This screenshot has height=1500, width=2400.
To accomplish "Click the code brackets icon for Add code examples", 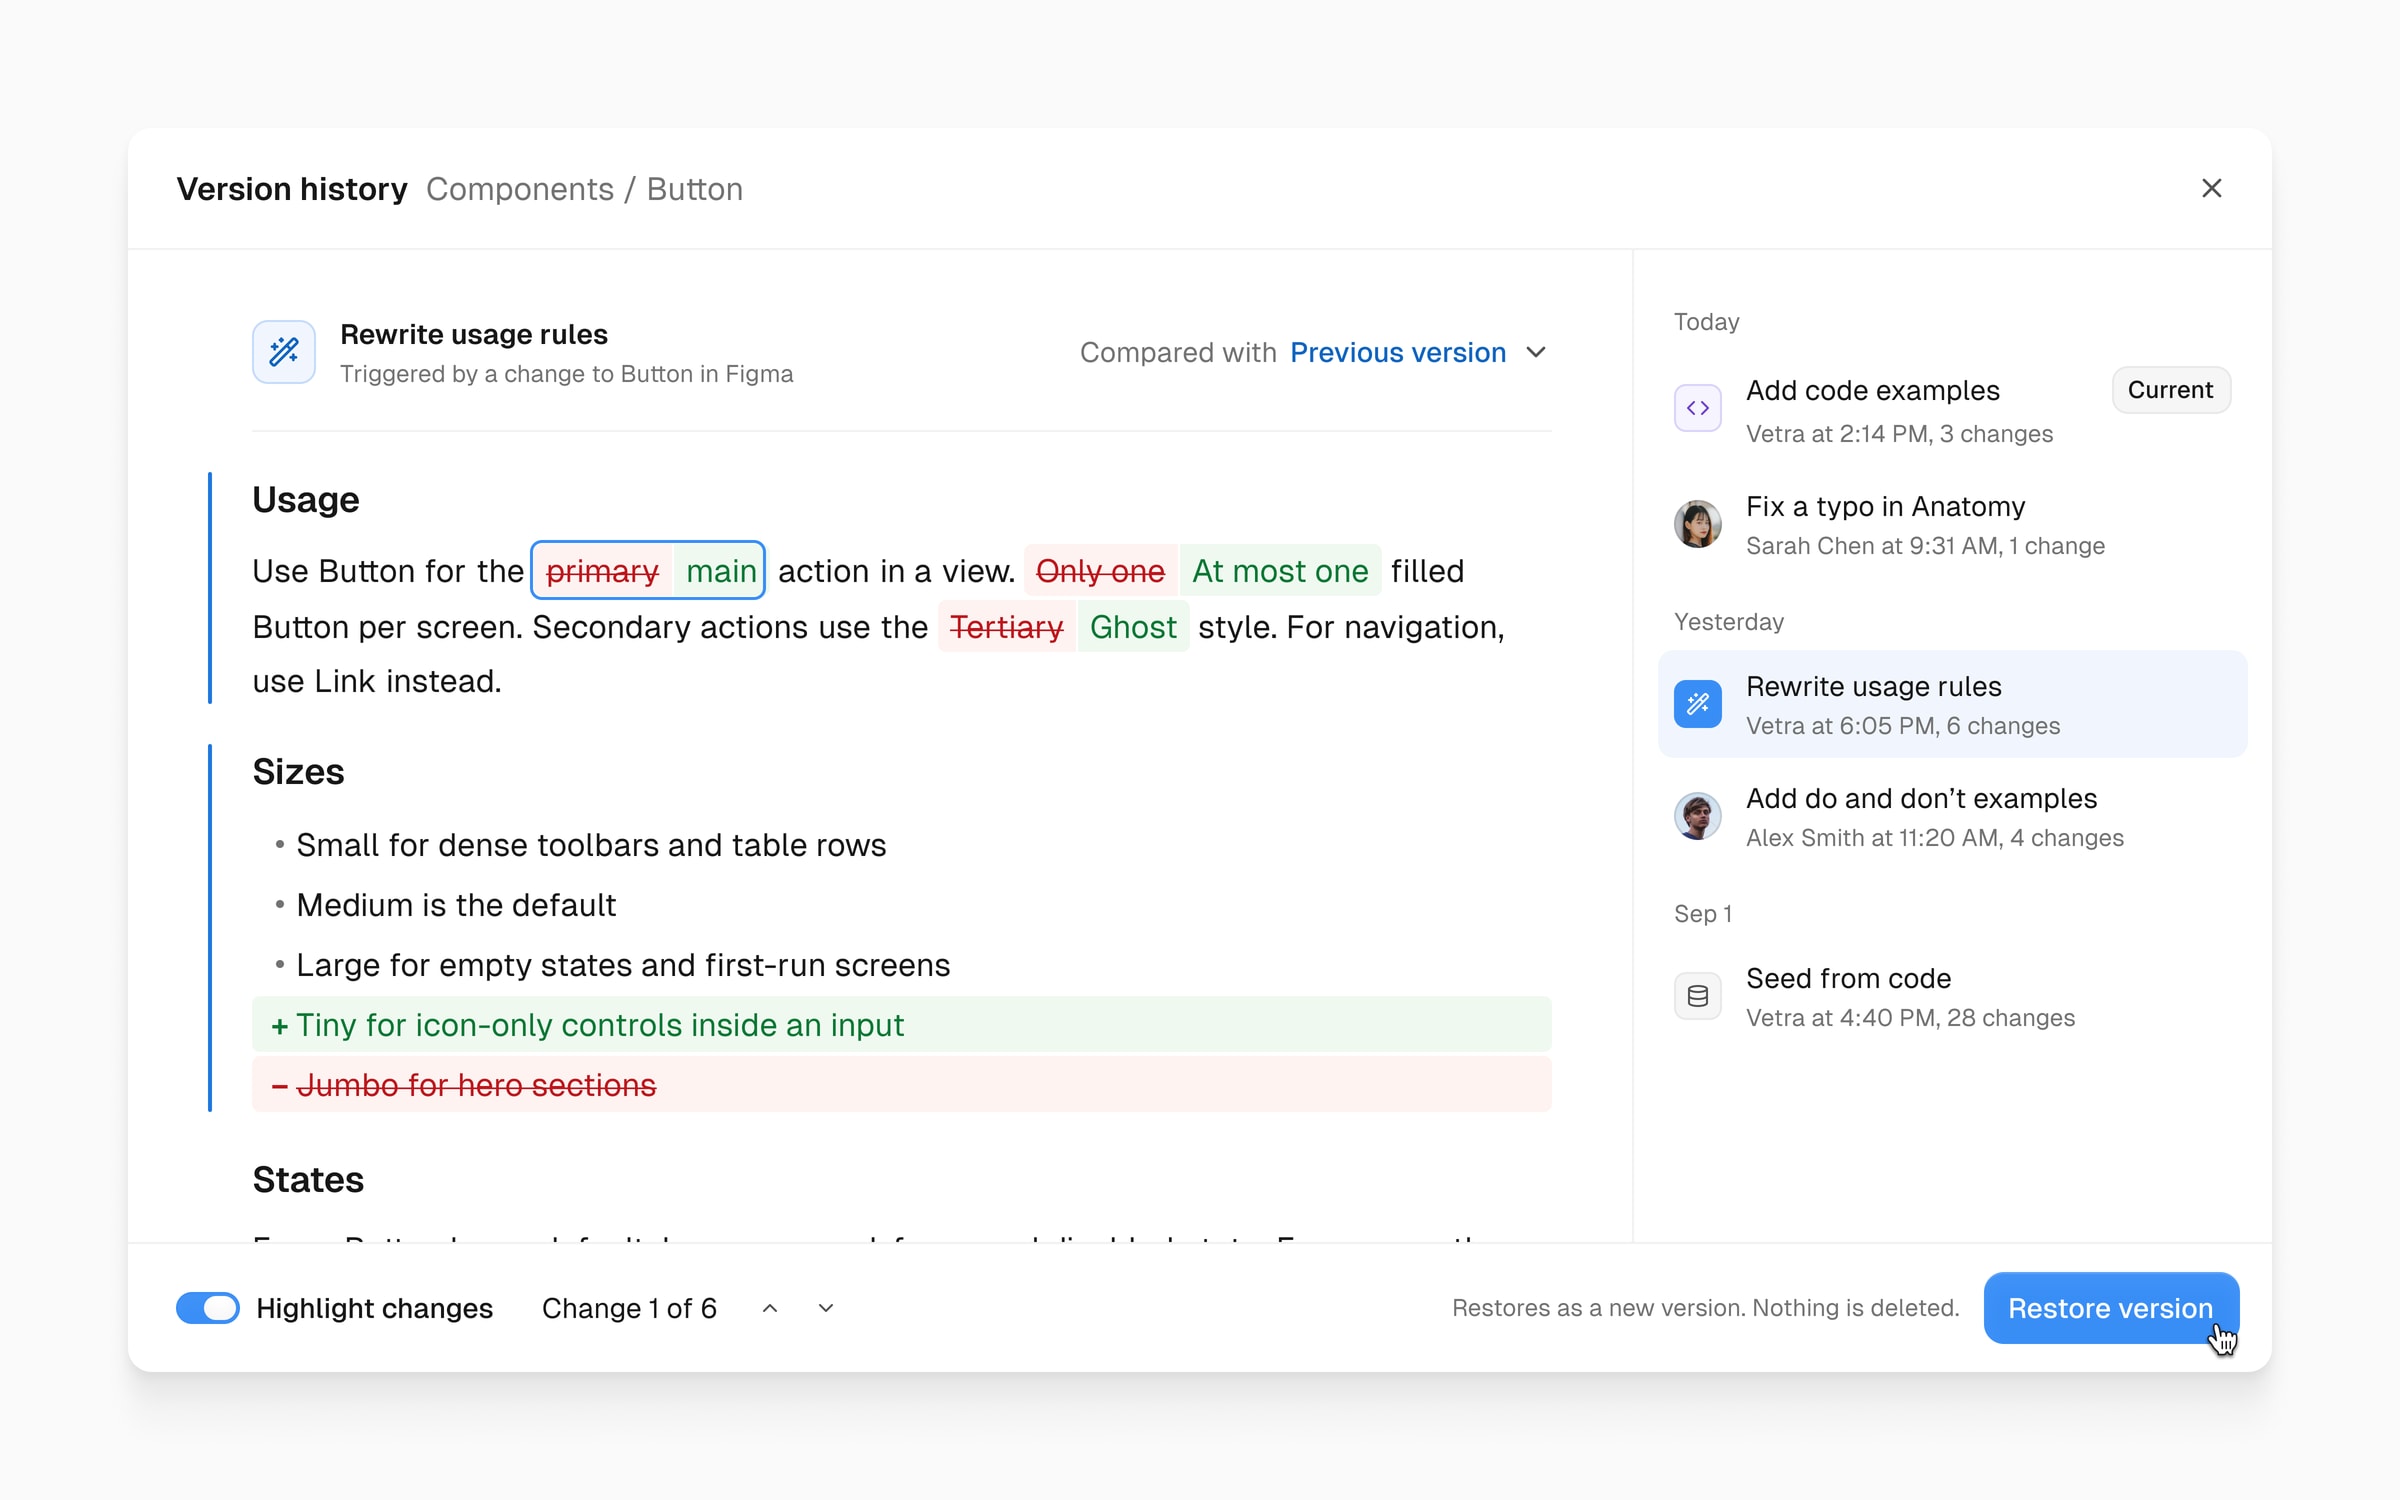I will (x=1697, y=408).
